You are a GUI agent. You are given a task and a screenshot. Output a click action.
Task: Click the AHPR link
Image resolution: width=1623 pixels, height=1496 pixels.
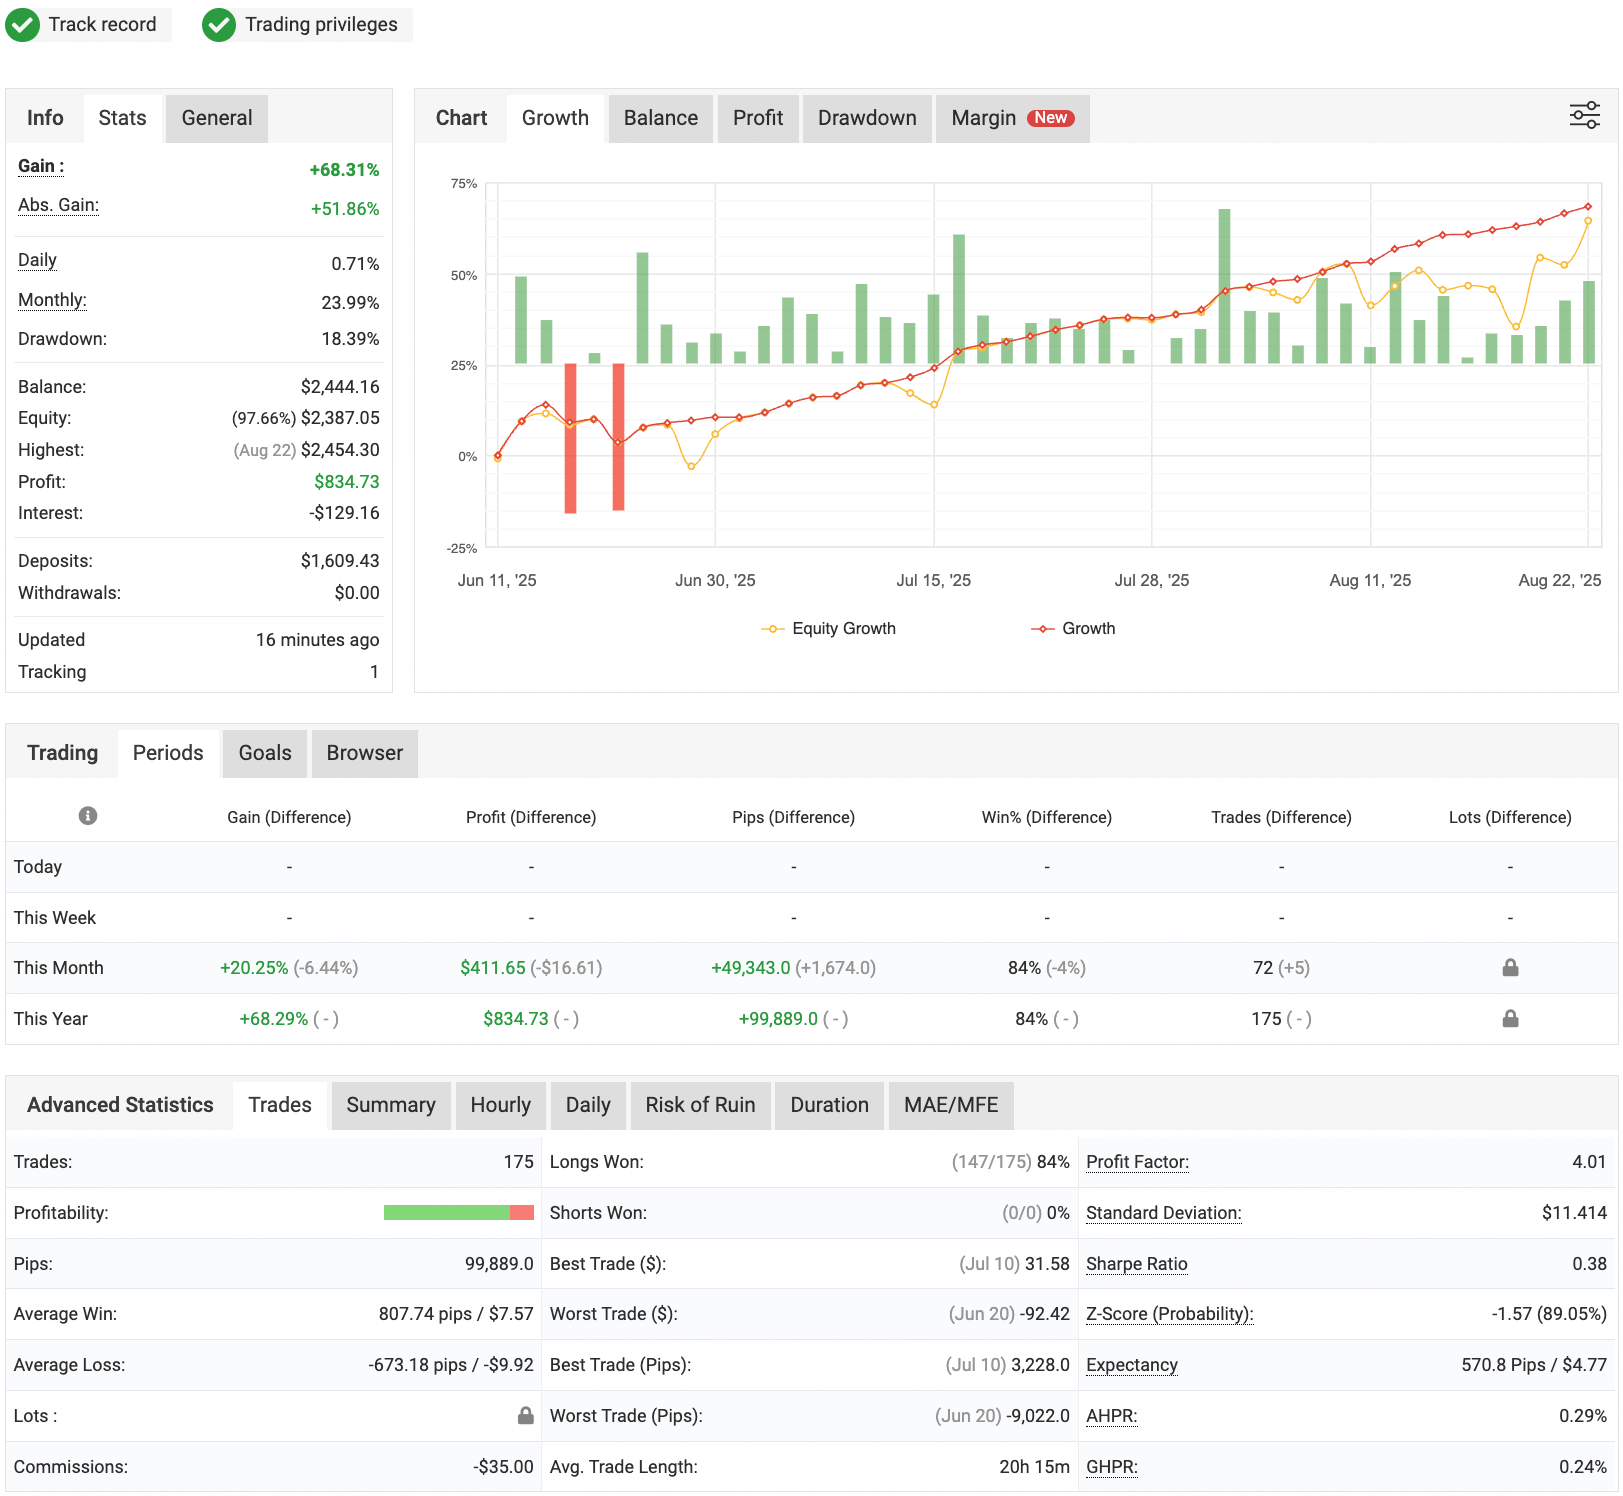[1111, 1416]
